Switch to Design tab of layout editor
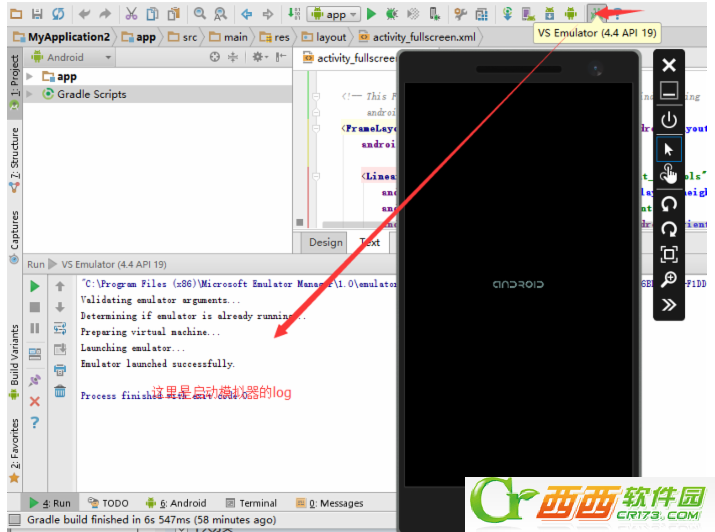Viewport: 715px width, 532px height. 325,242
